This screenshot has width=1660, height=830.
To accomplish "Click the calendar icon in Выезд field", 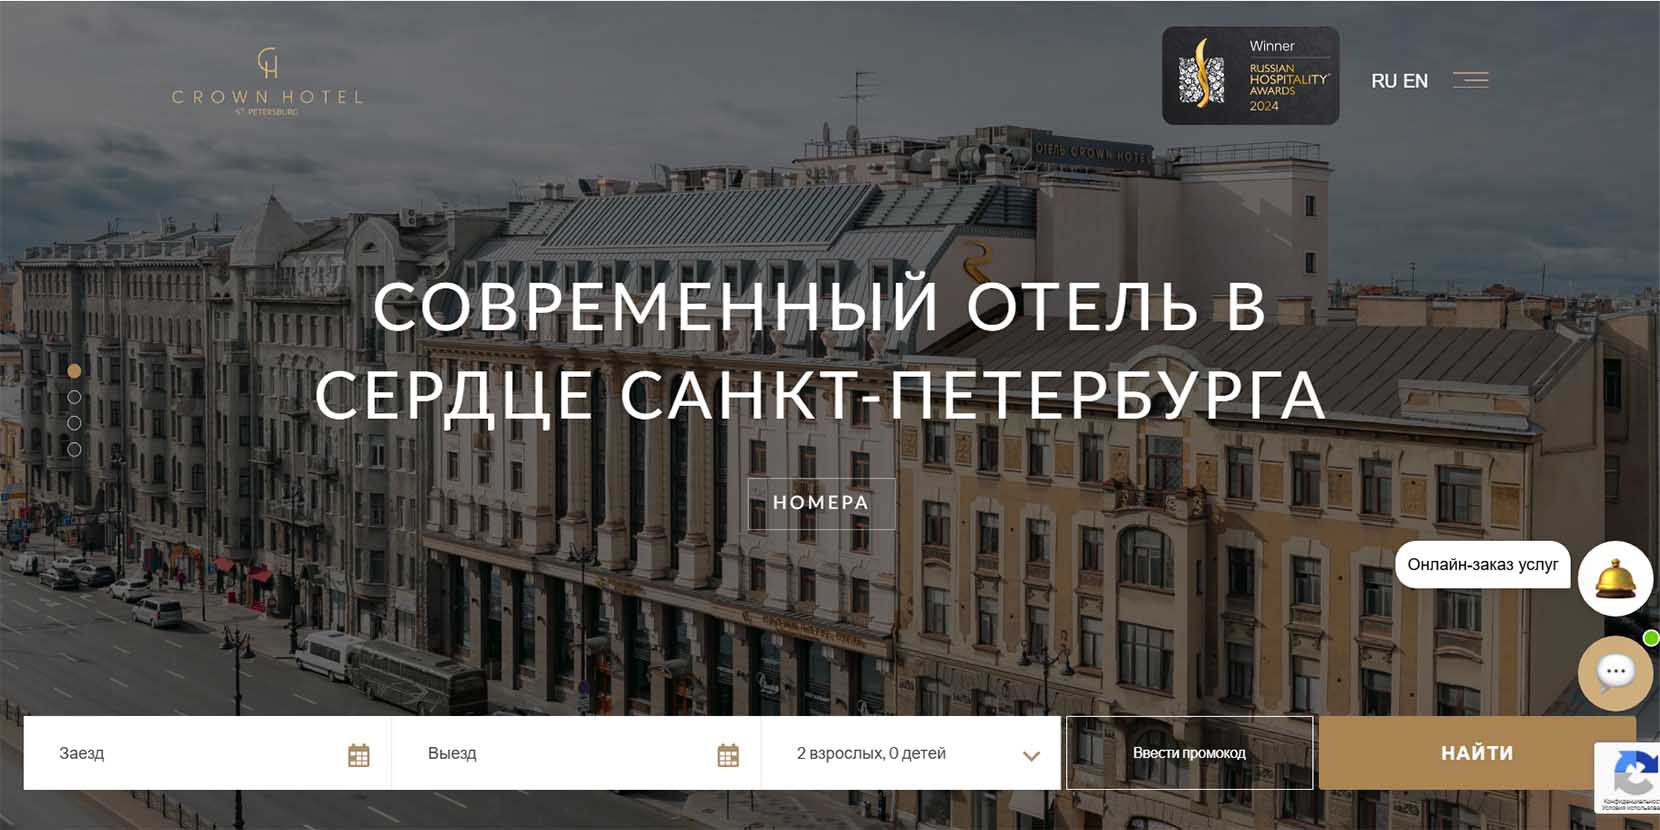I will click(x=728, y=755).
